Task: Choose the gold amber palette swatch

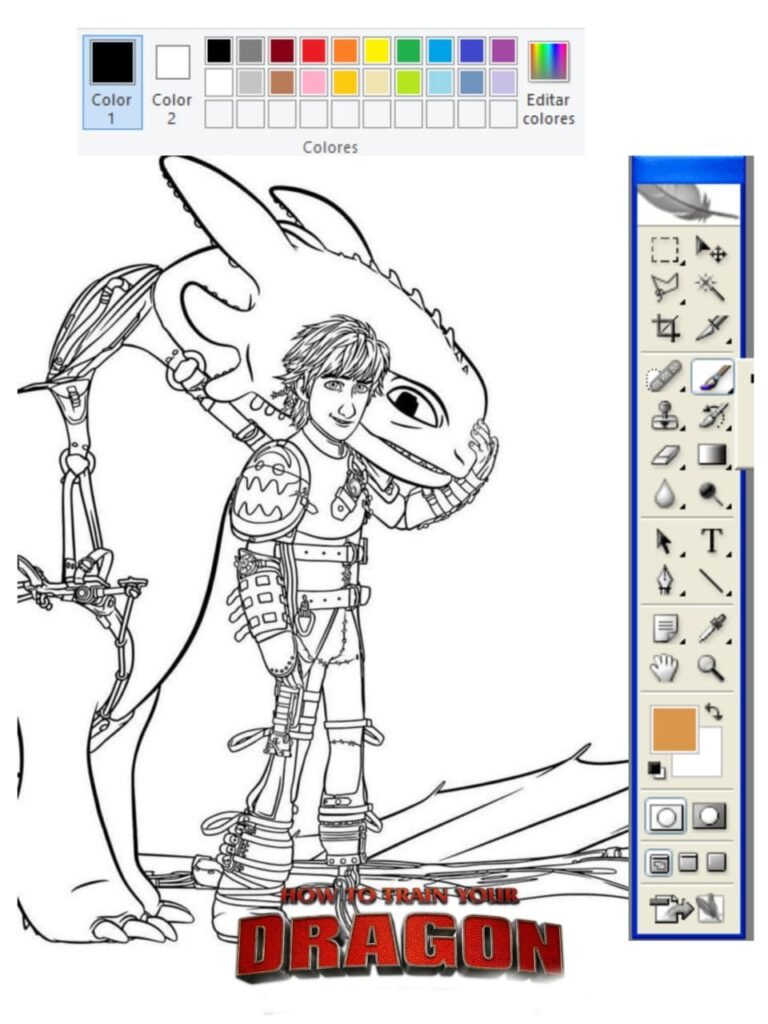Action: 345,82
